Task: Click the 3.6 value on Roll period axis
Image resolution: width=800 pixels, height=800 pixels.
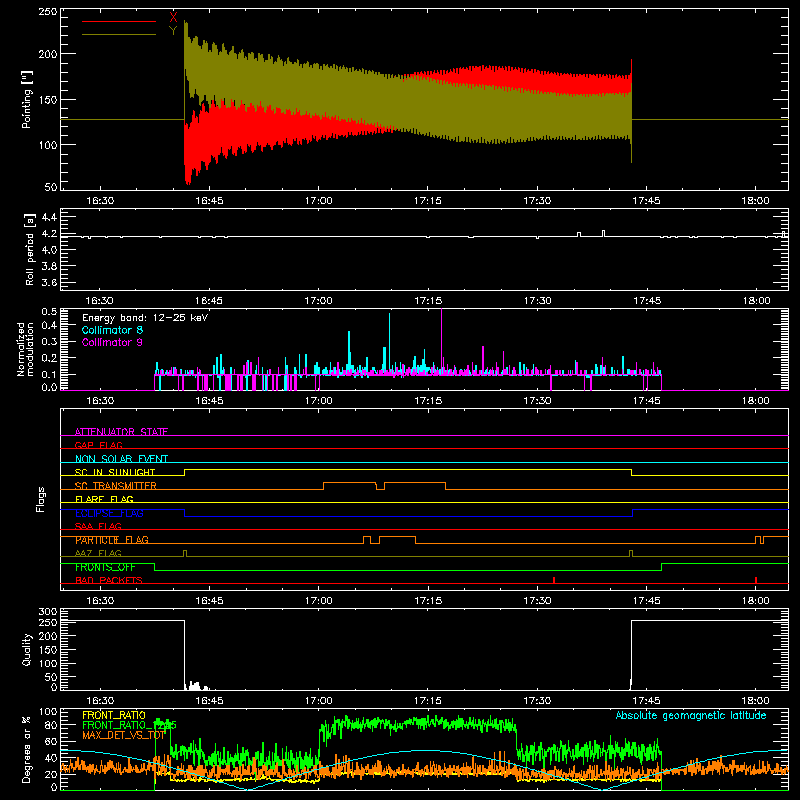Action: (x=49, y=282)
